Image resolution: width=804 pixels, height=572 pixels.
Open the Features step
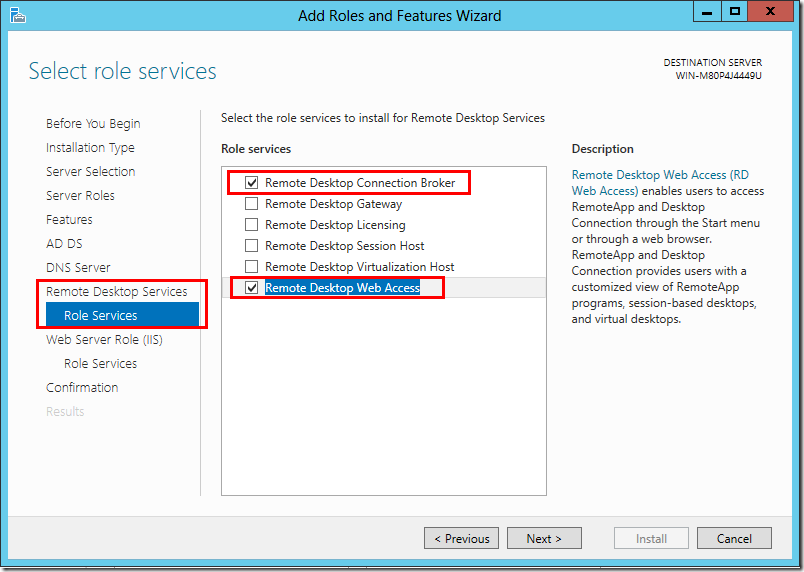[x=69, y=220]
